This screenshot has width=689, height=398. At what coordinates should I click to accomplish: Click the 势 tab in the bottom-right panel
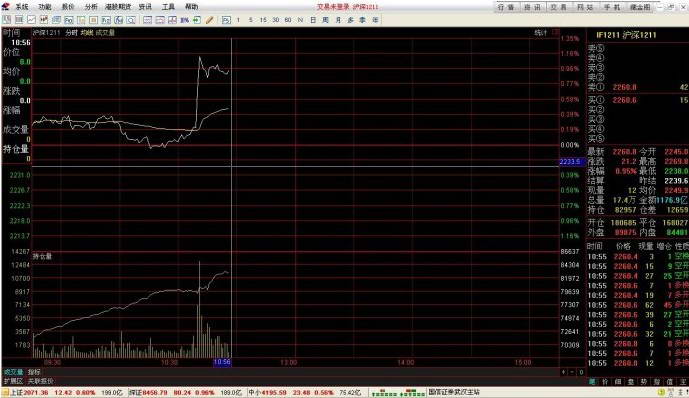point(644,382)
